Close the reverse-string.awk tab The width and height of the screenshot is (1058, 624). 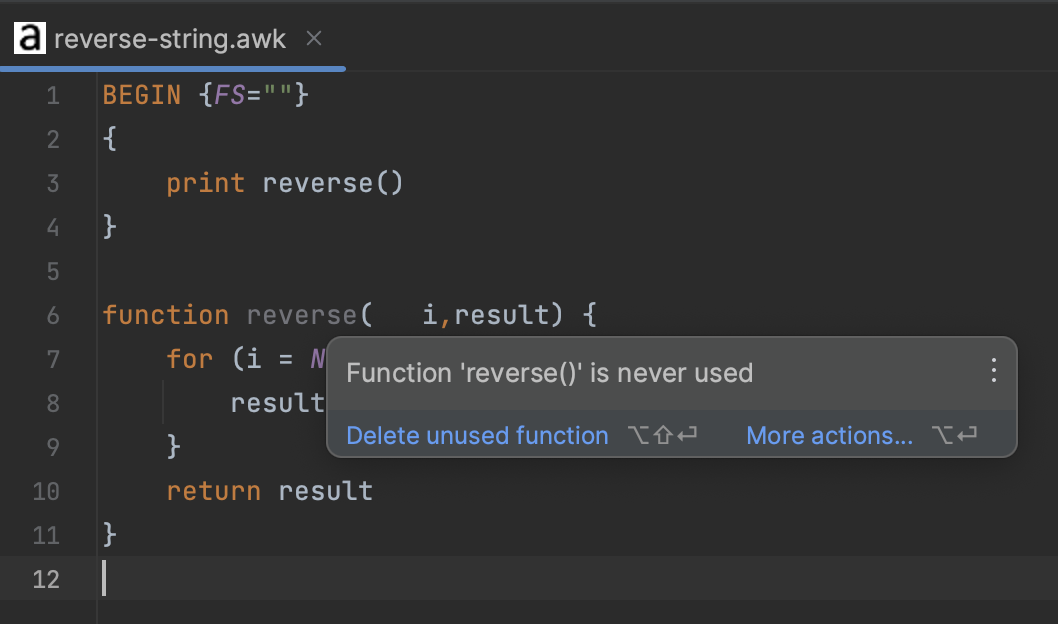pyautogui.click(x=314, y=38)
